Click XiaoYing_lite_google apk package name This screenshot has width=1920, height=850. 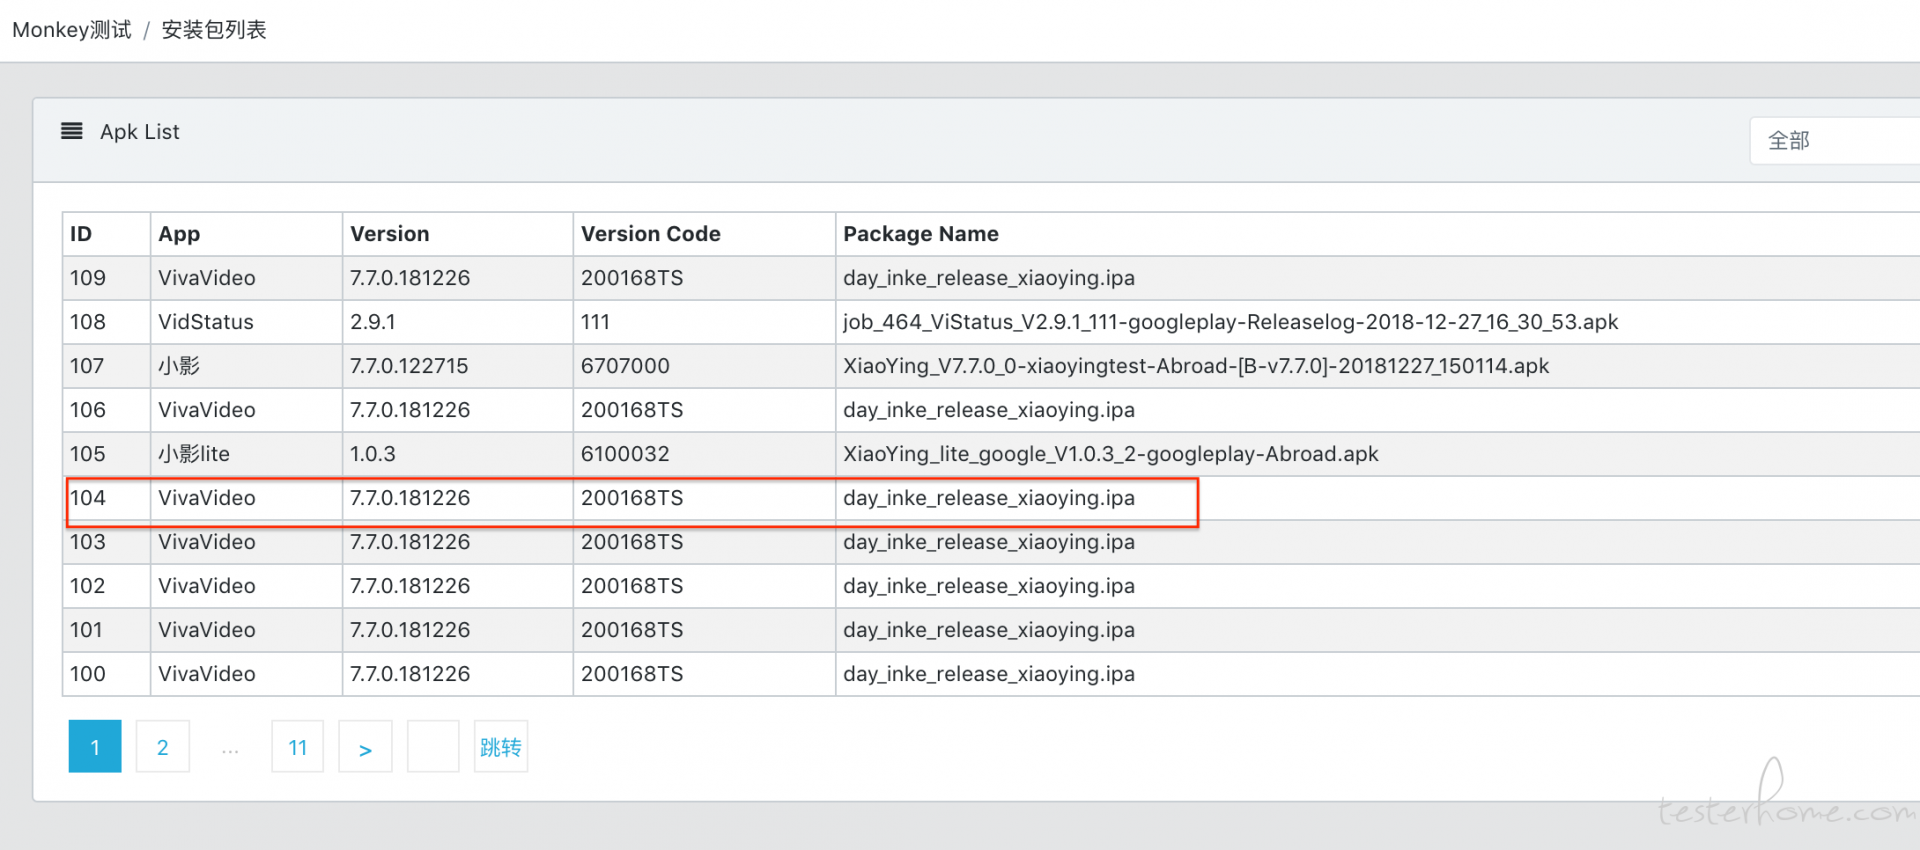pos(1111,454)
